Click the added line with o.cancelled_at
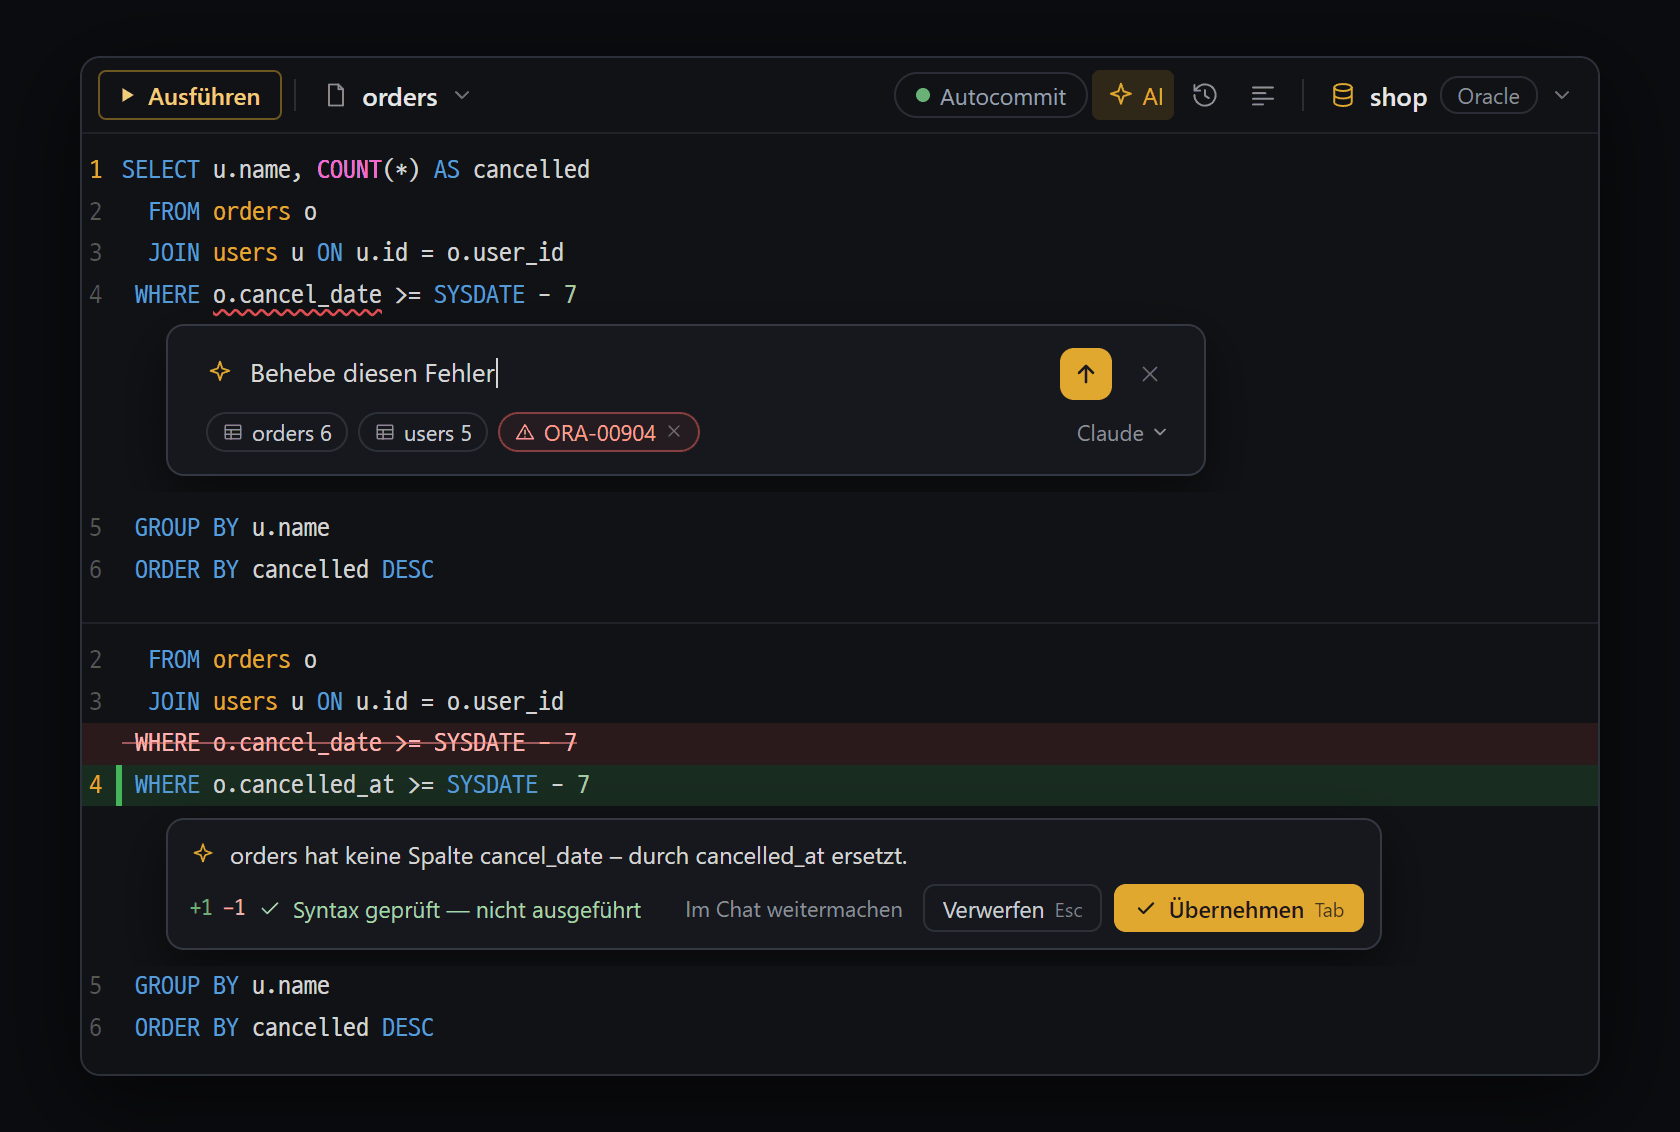 840,785
